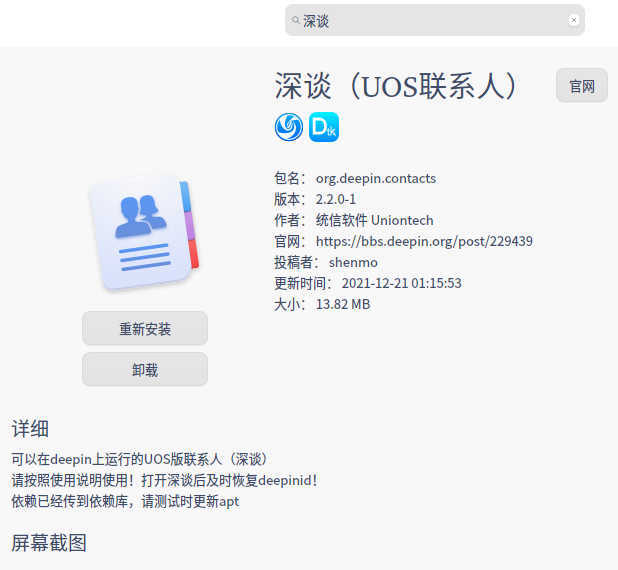Click the description line mentioning deepinid
Screen dimensions: 618x570
[164, 481]
